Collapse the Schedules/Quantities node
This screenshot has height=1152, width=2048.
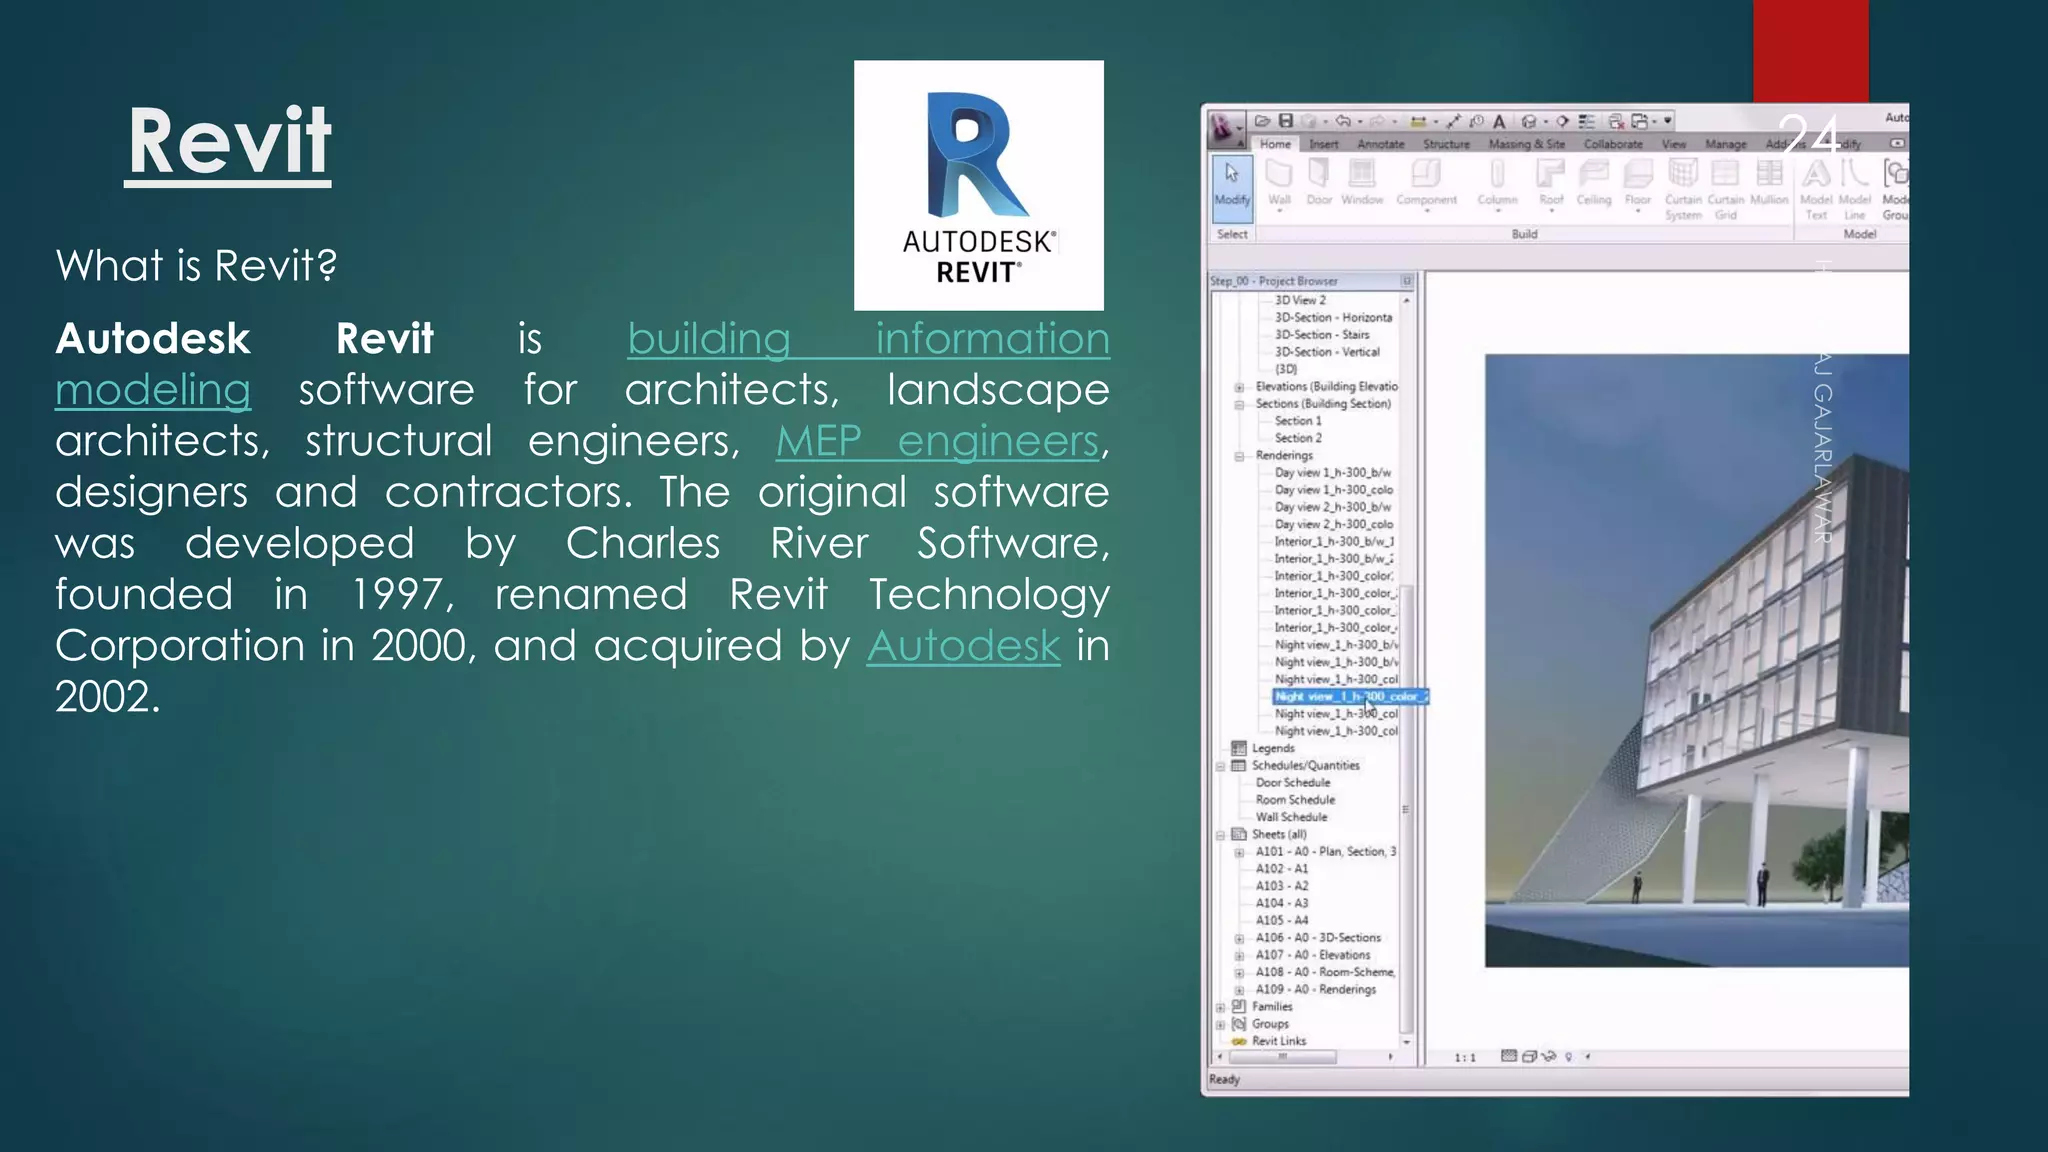pyautogui.click(x=1220, y=766)
